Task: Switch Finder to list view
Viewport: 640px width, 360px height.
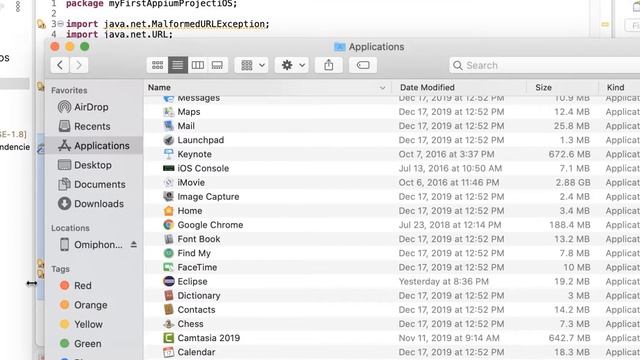Action: (178, 65)
